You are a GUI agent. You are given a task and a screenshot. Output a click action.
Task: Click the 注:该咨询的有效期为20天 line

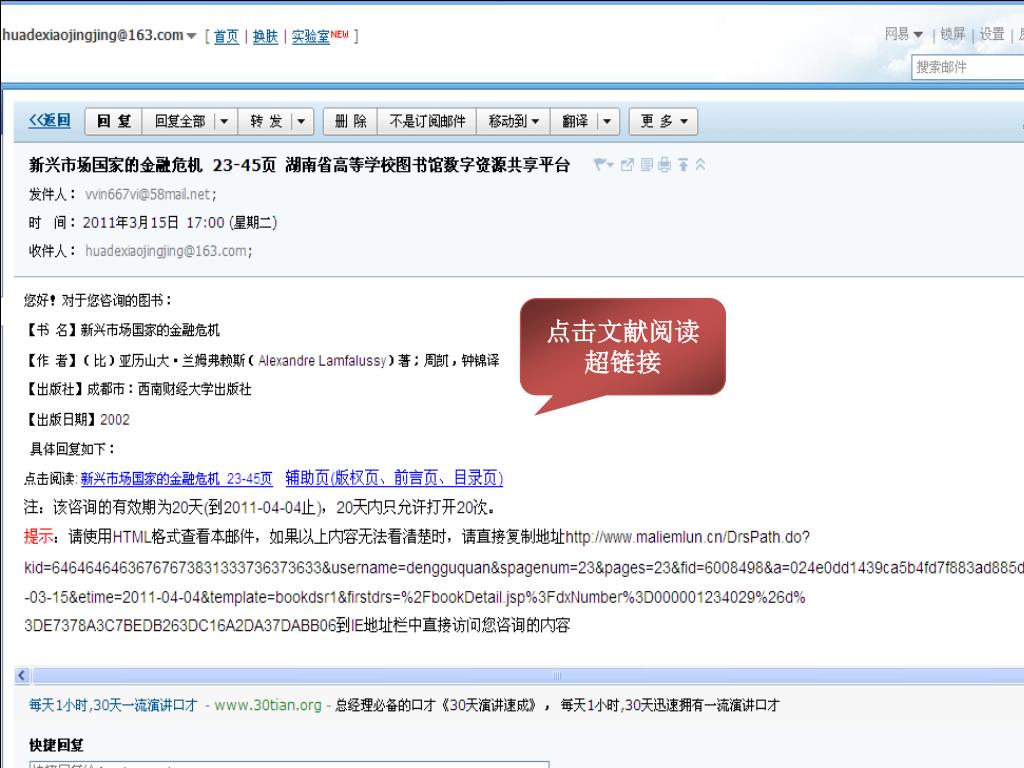pos(260,507)
